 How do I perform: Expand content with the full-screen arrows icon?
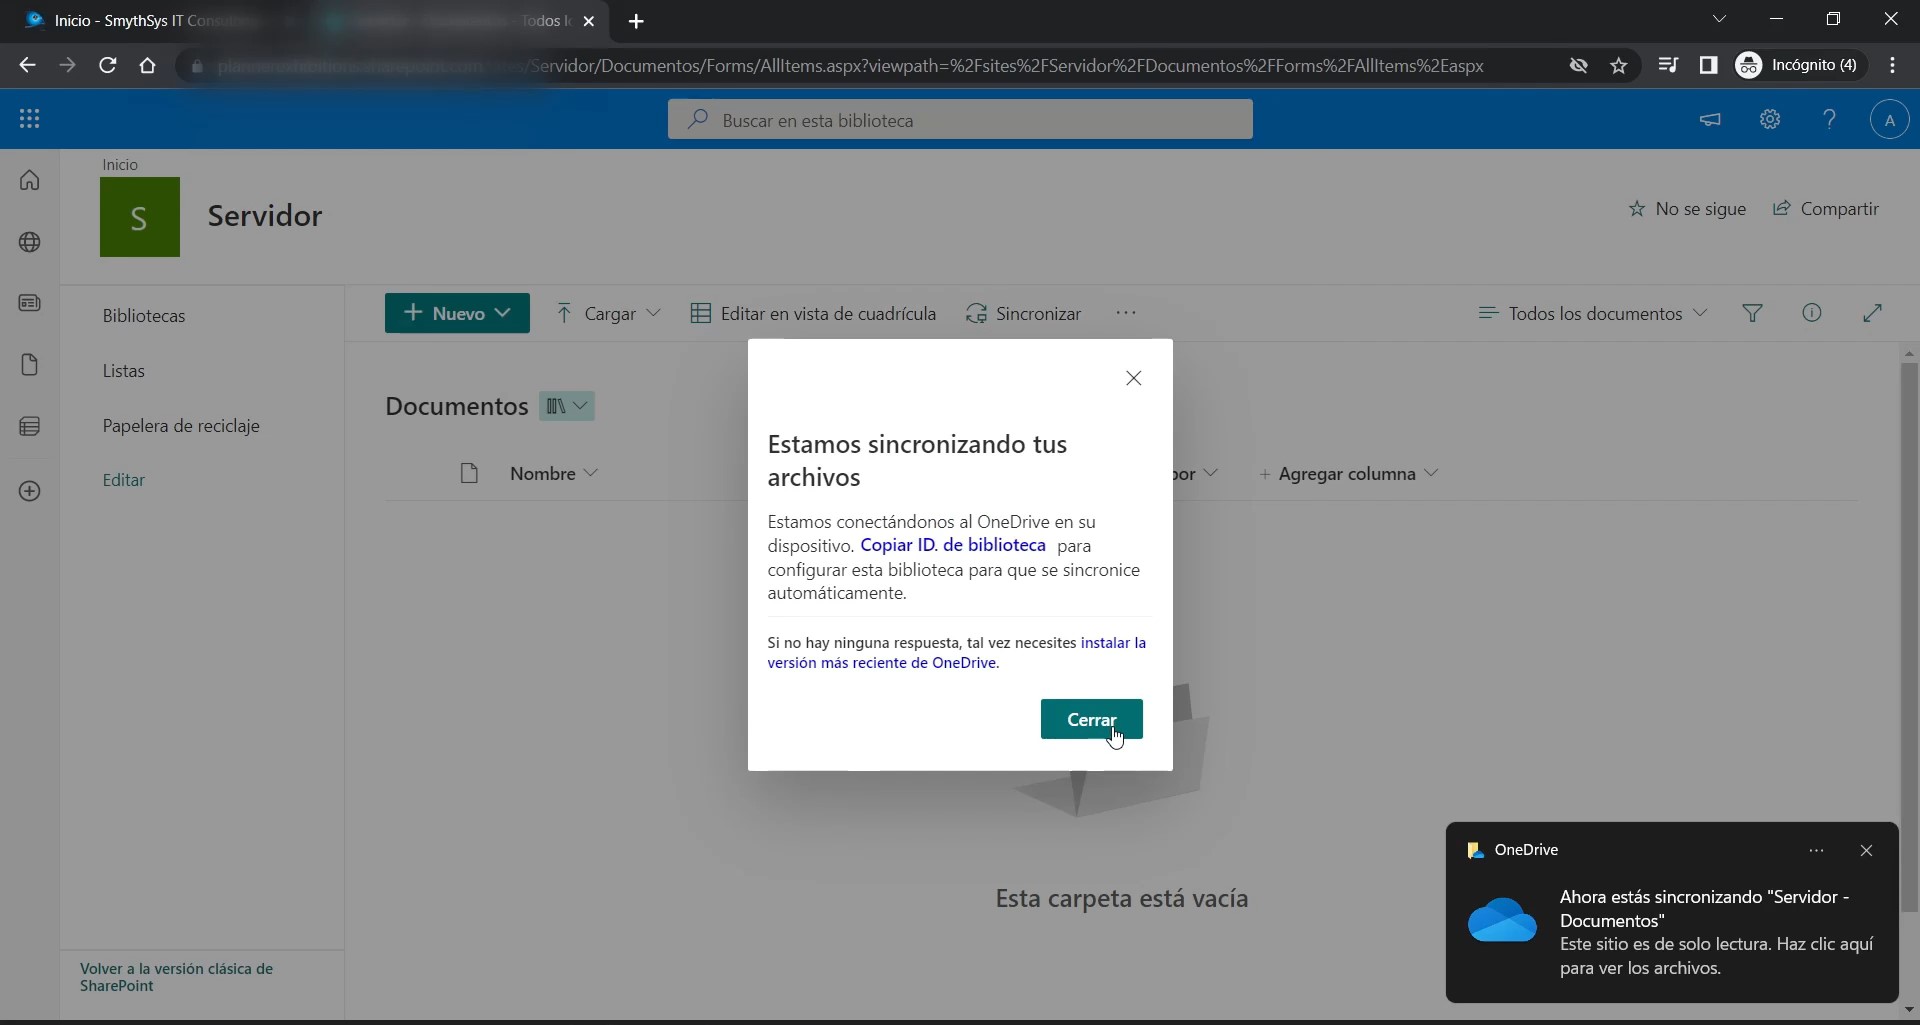point(1872,313)
